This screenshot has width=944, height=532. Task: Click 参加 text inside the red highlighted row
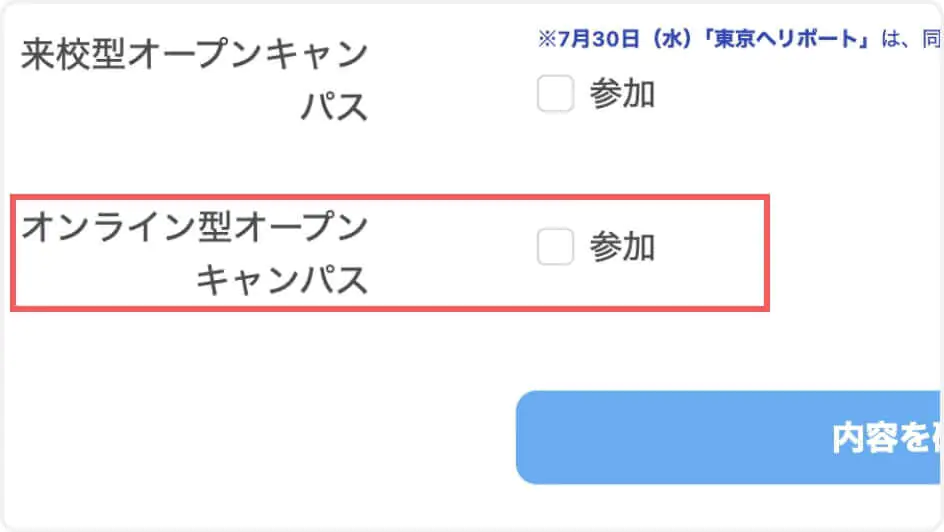pos(622,246)
